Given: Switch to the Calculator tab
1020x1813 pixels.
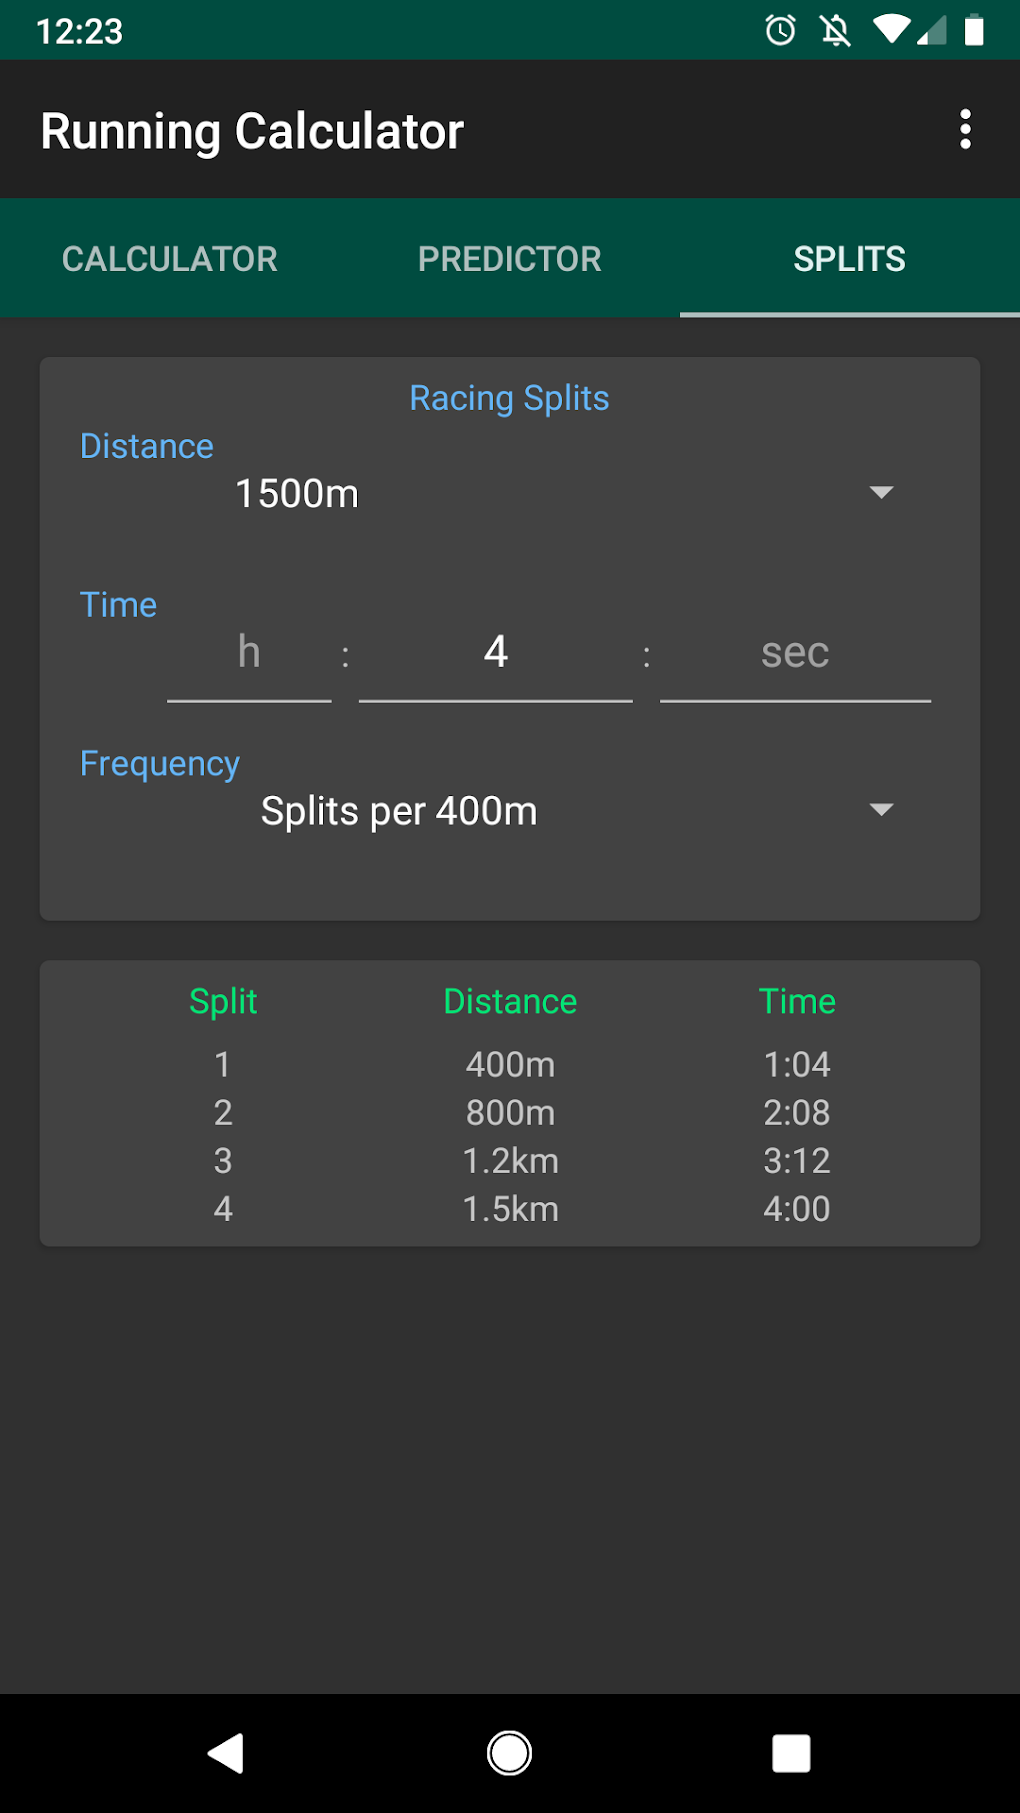Looking at the screenshot, I should pos(170,259).
